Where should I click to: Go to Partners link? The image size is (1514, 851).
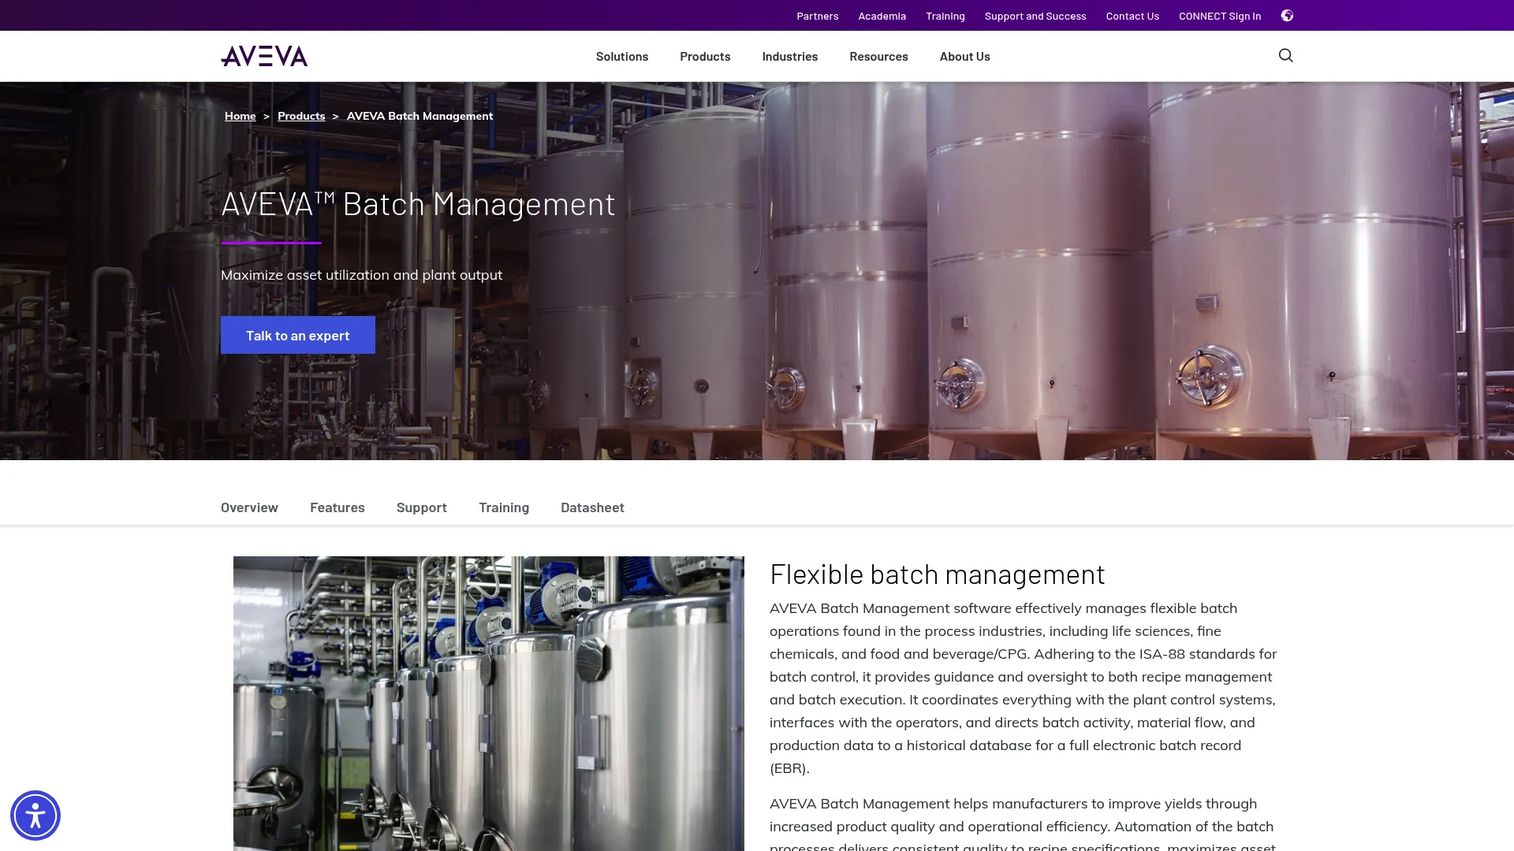coord(817,16)
